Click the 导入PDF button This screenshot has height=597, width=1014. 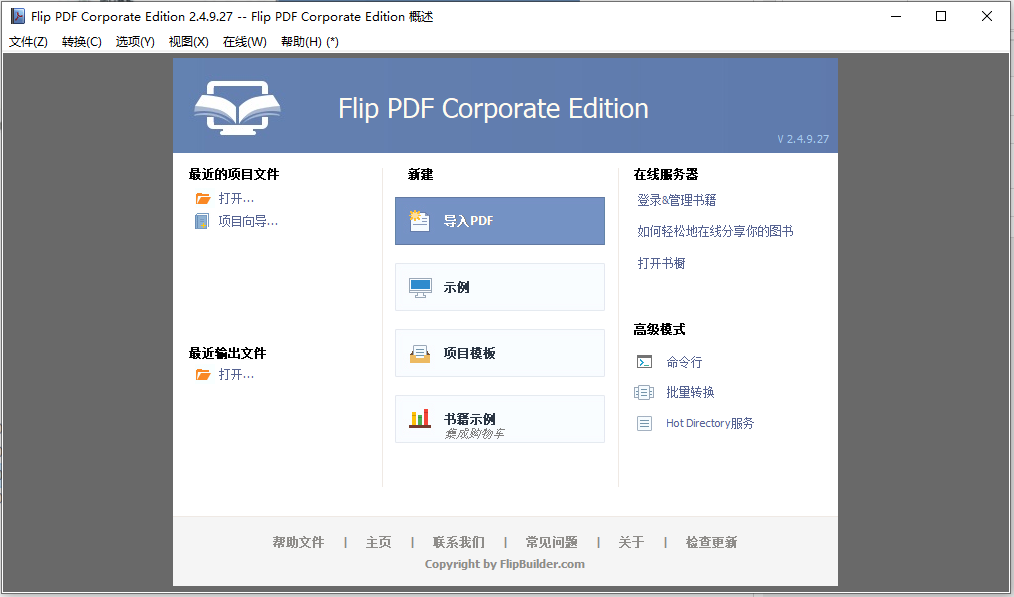pyautogui.click(x=500, y=221)
